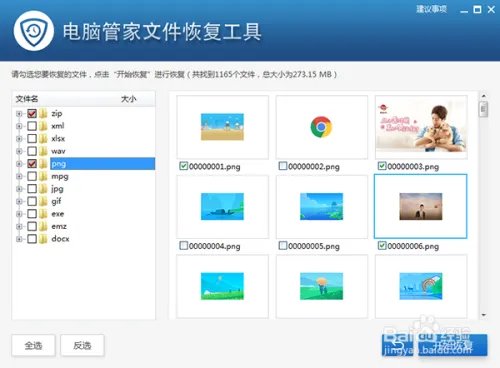The height and width of the screenshot is (368, 500).
Task: Select the docx tree row label
Action: point(60,239)
